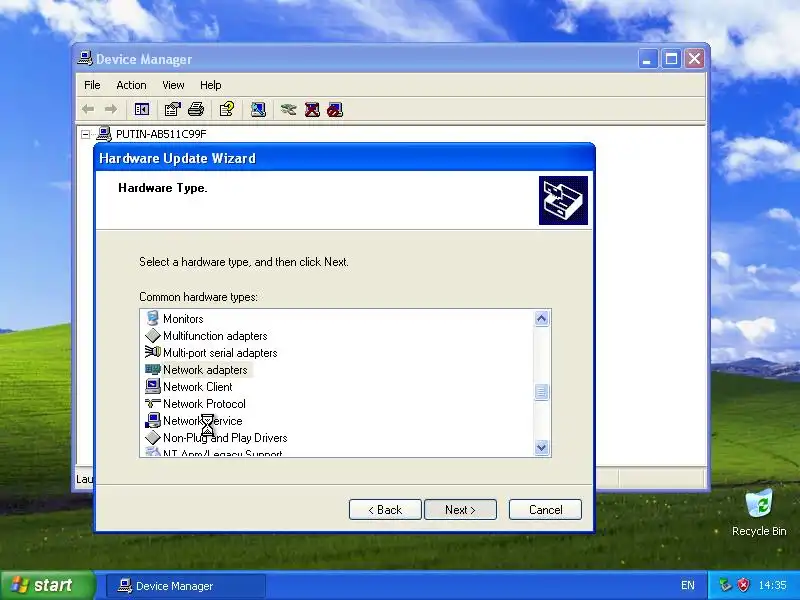This screenshot has height=600, width=800.
Task: Select Monitors hardware type
Action: point(183,319)
